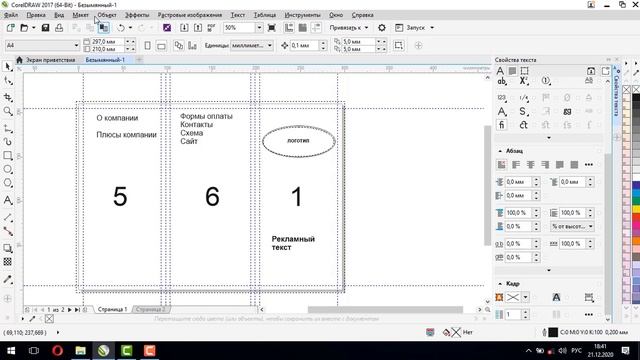The image size is (640, 360).
Task: Open Windows Start menu
Action: (11, 351)
